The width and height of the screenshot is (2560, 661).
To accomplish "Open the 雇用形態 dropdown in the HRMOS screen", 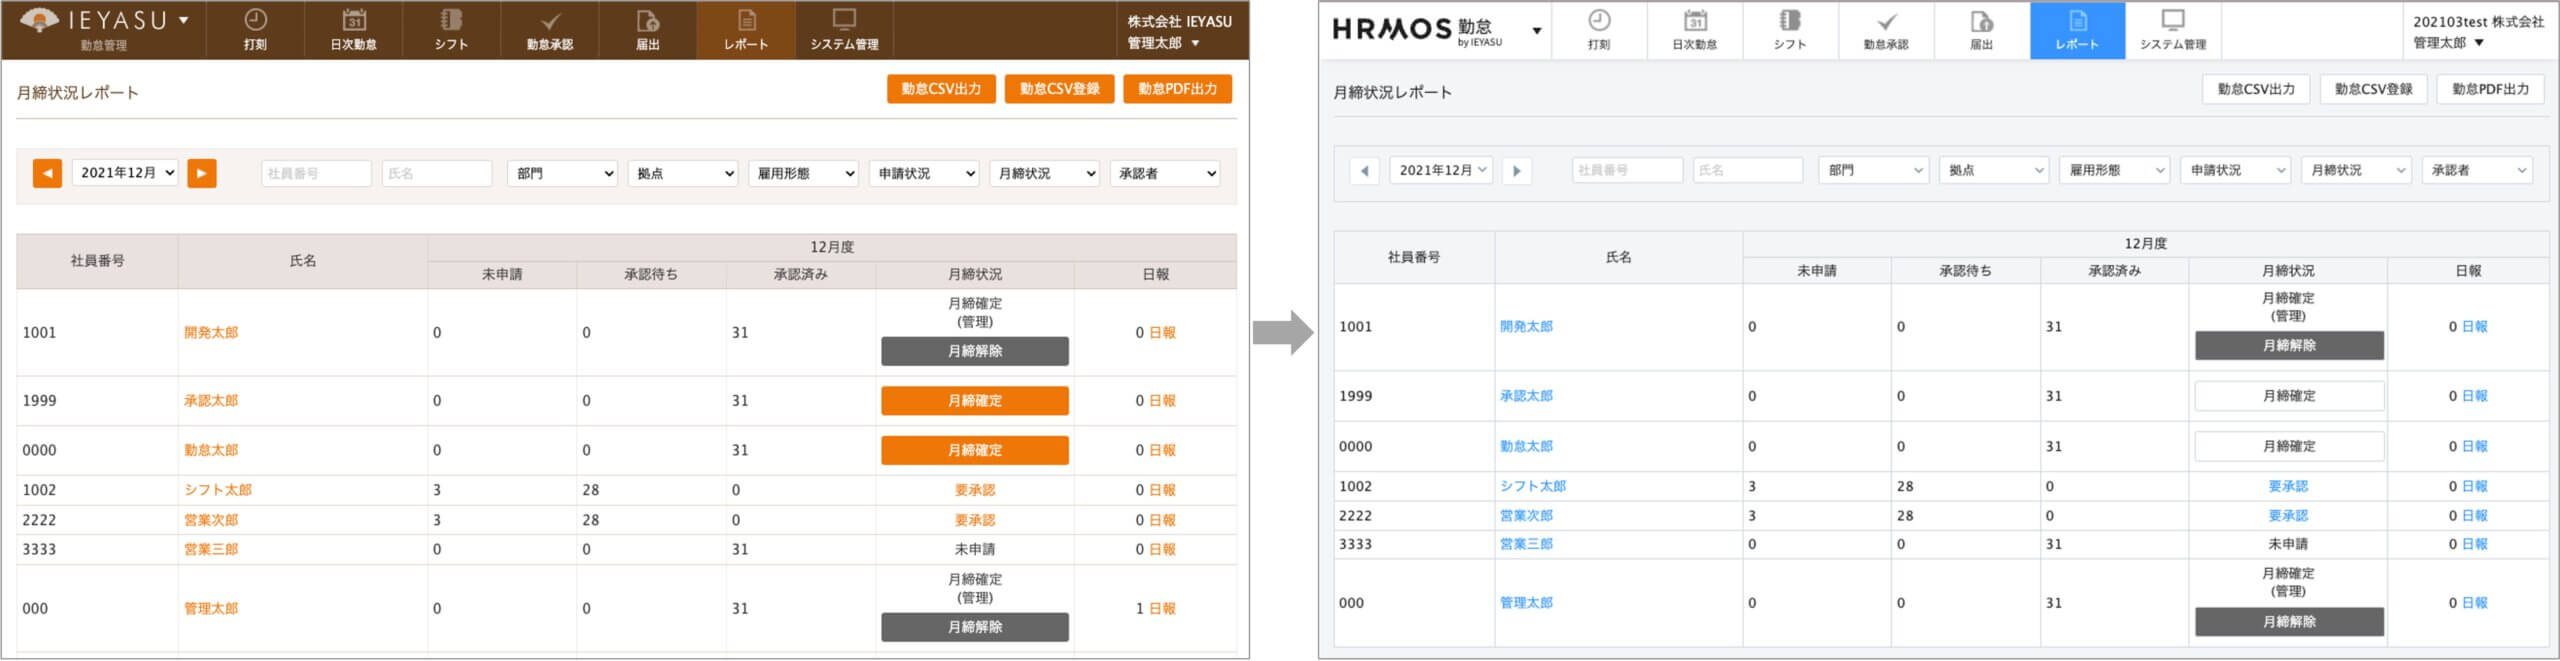I will click(x=2113, y=171).
